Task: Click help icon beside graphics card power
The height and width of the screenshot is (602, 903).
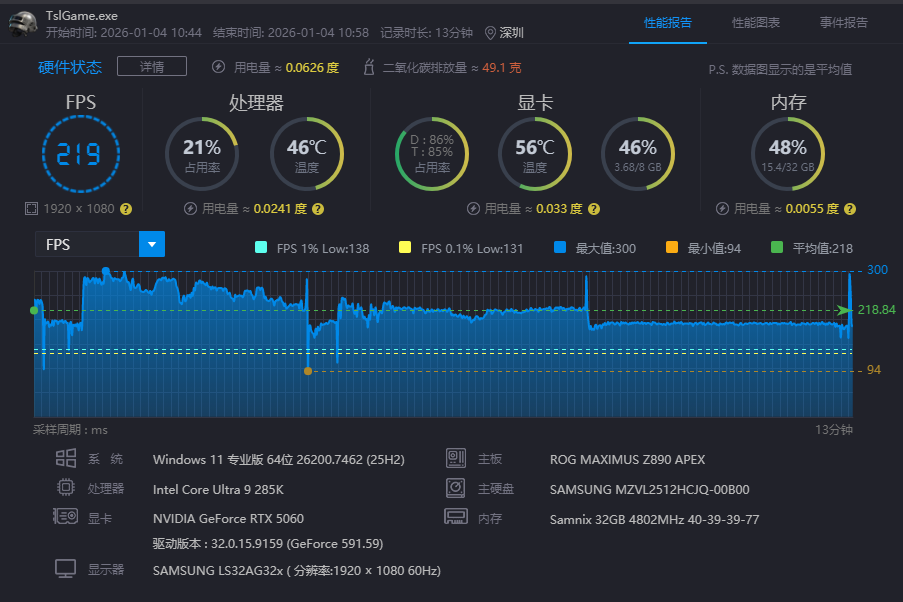Action: [x=593, y=209]
